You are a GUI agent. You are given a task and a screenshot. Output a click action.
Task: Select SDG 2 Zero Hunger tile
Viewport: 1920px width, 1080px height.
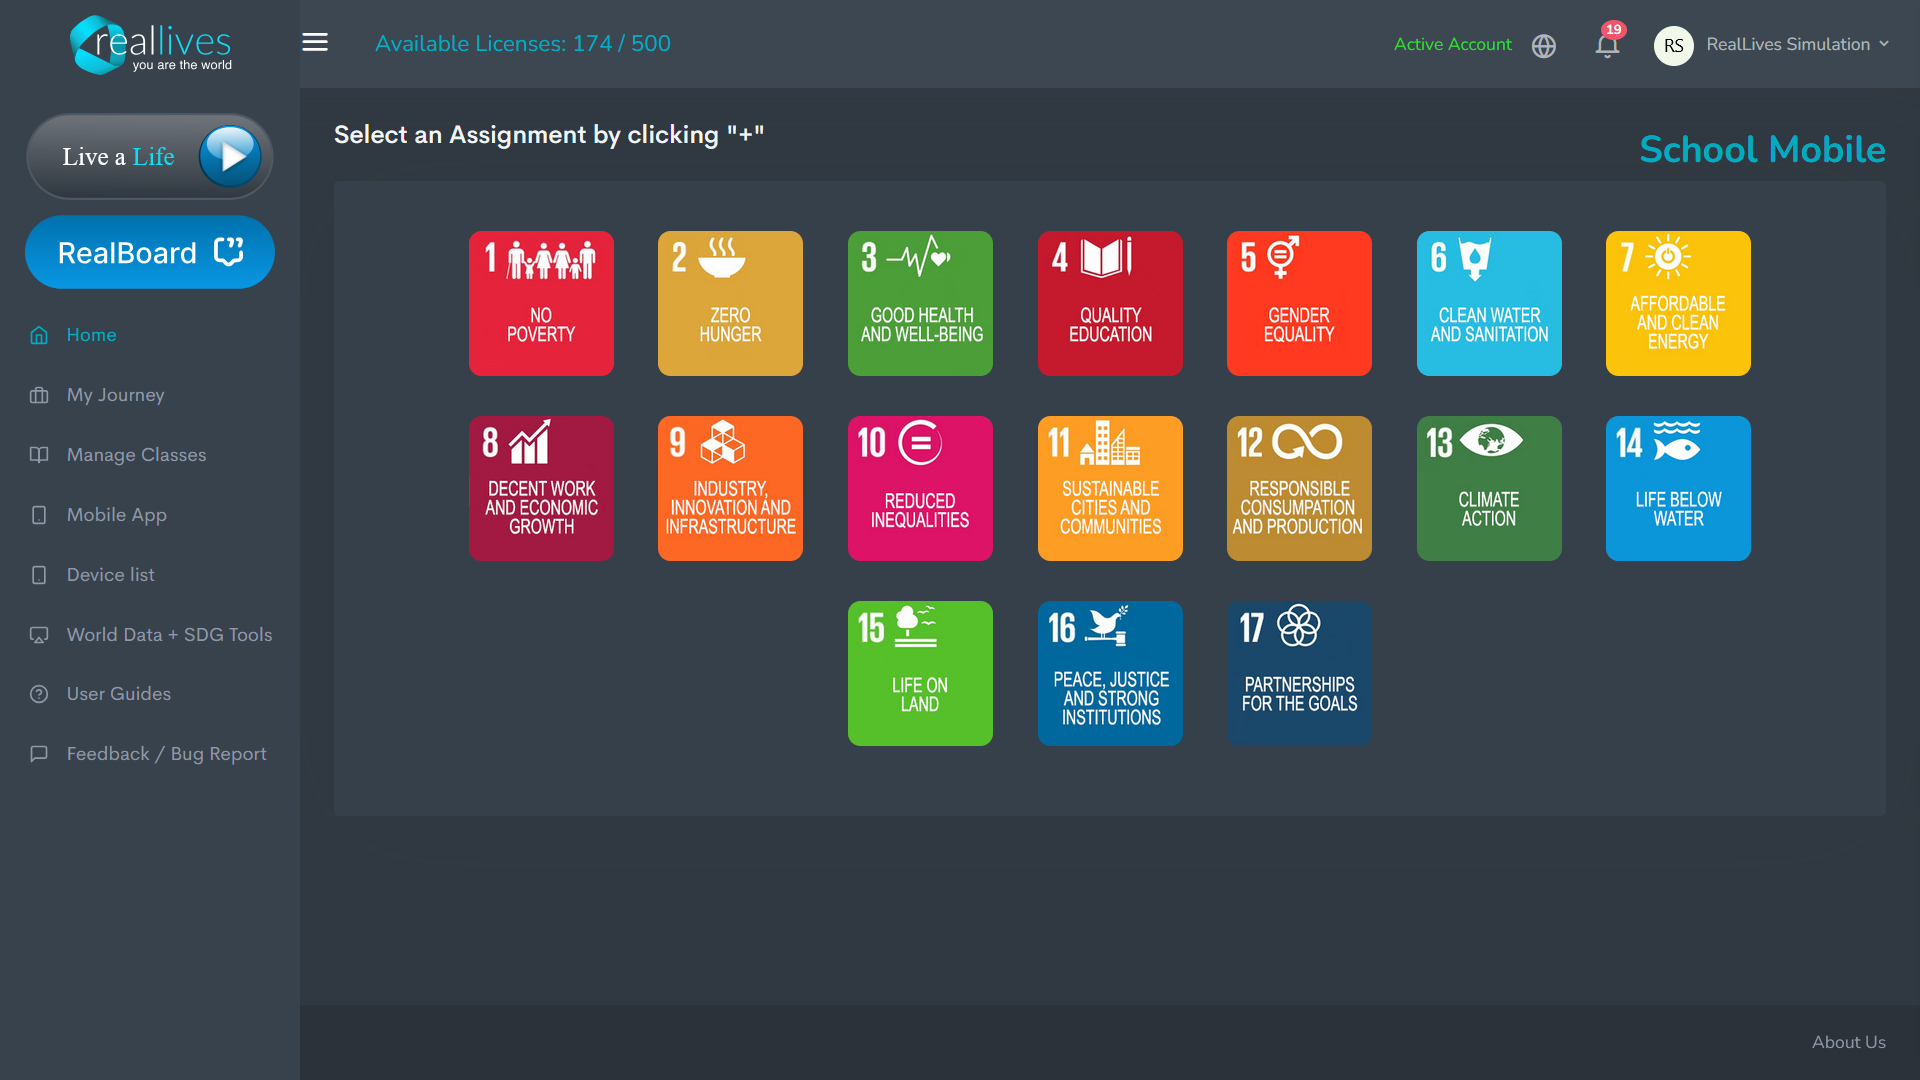click(730, 303)
